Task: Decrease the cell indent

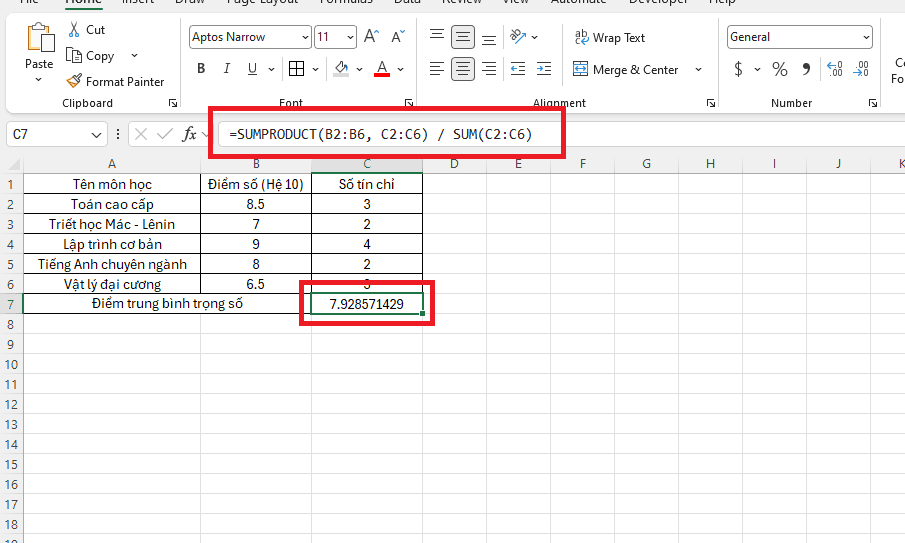Action: pyautogui.click(x=518, y=69)
